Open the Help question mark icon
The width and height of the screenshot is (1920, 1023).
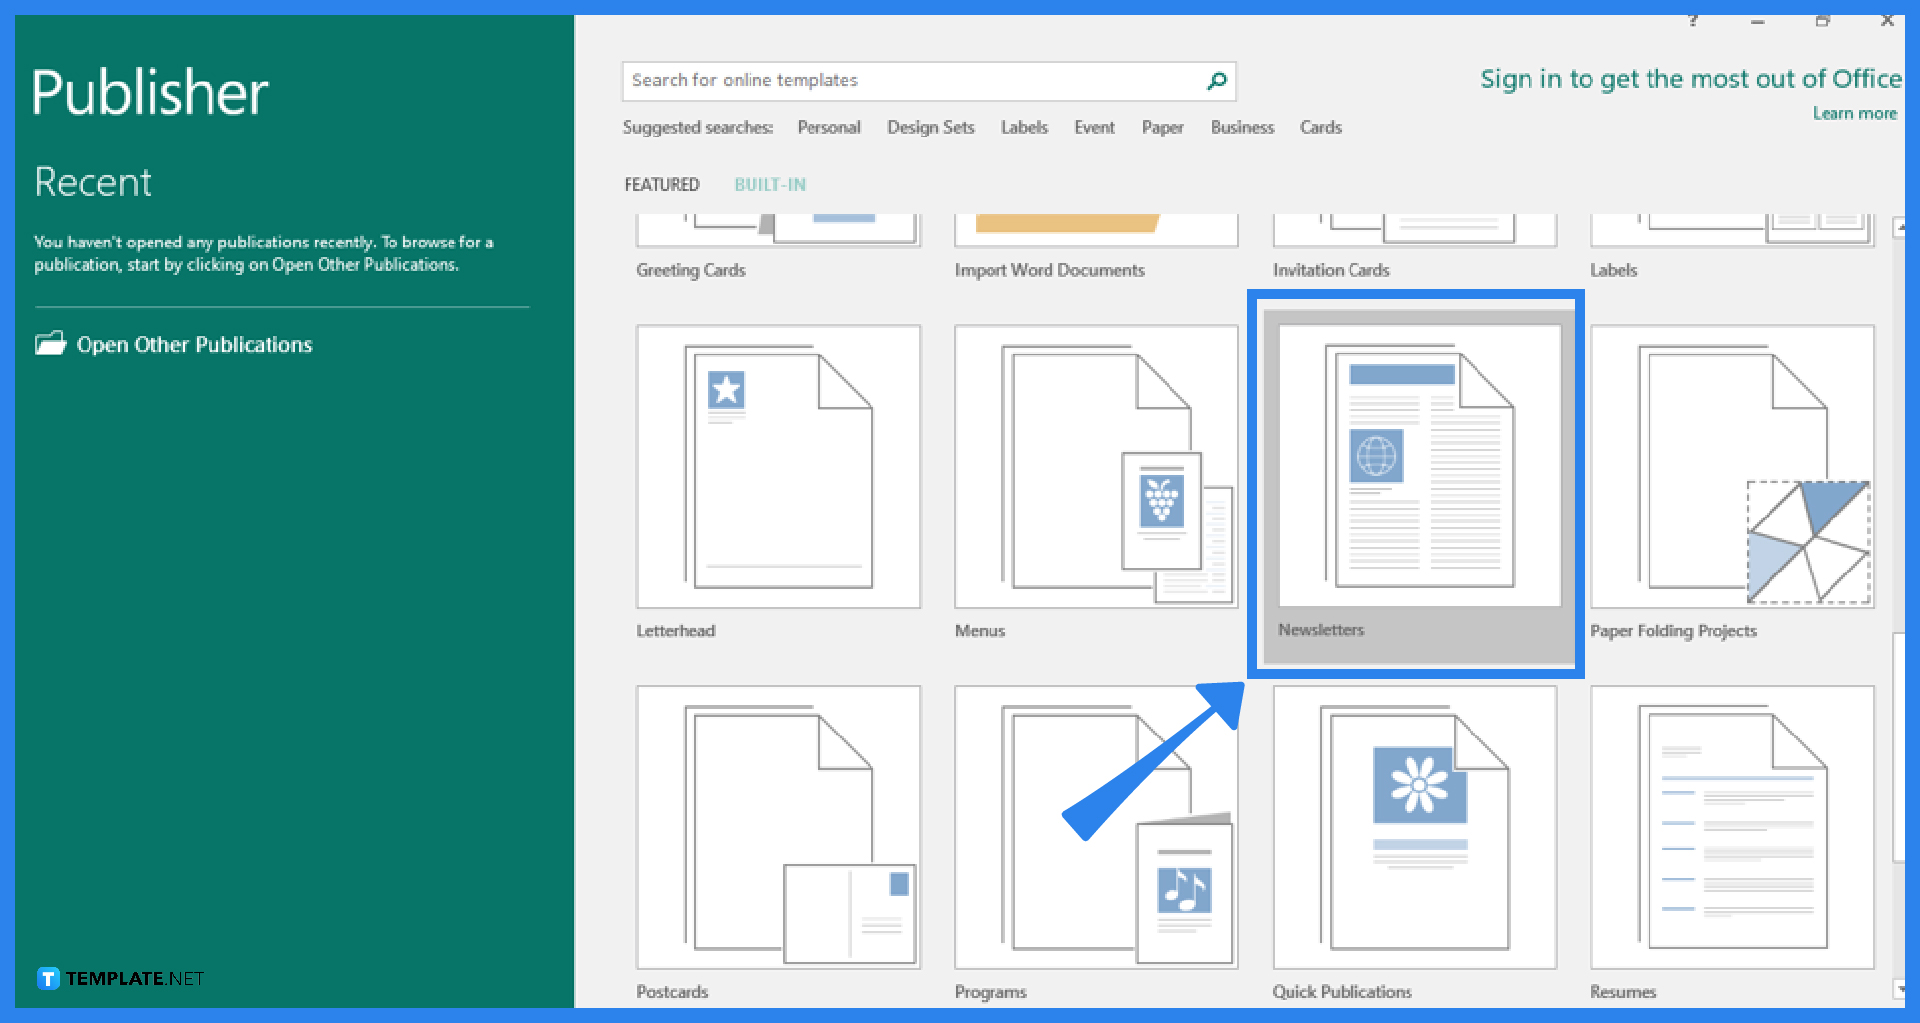tap(1692, 19)
